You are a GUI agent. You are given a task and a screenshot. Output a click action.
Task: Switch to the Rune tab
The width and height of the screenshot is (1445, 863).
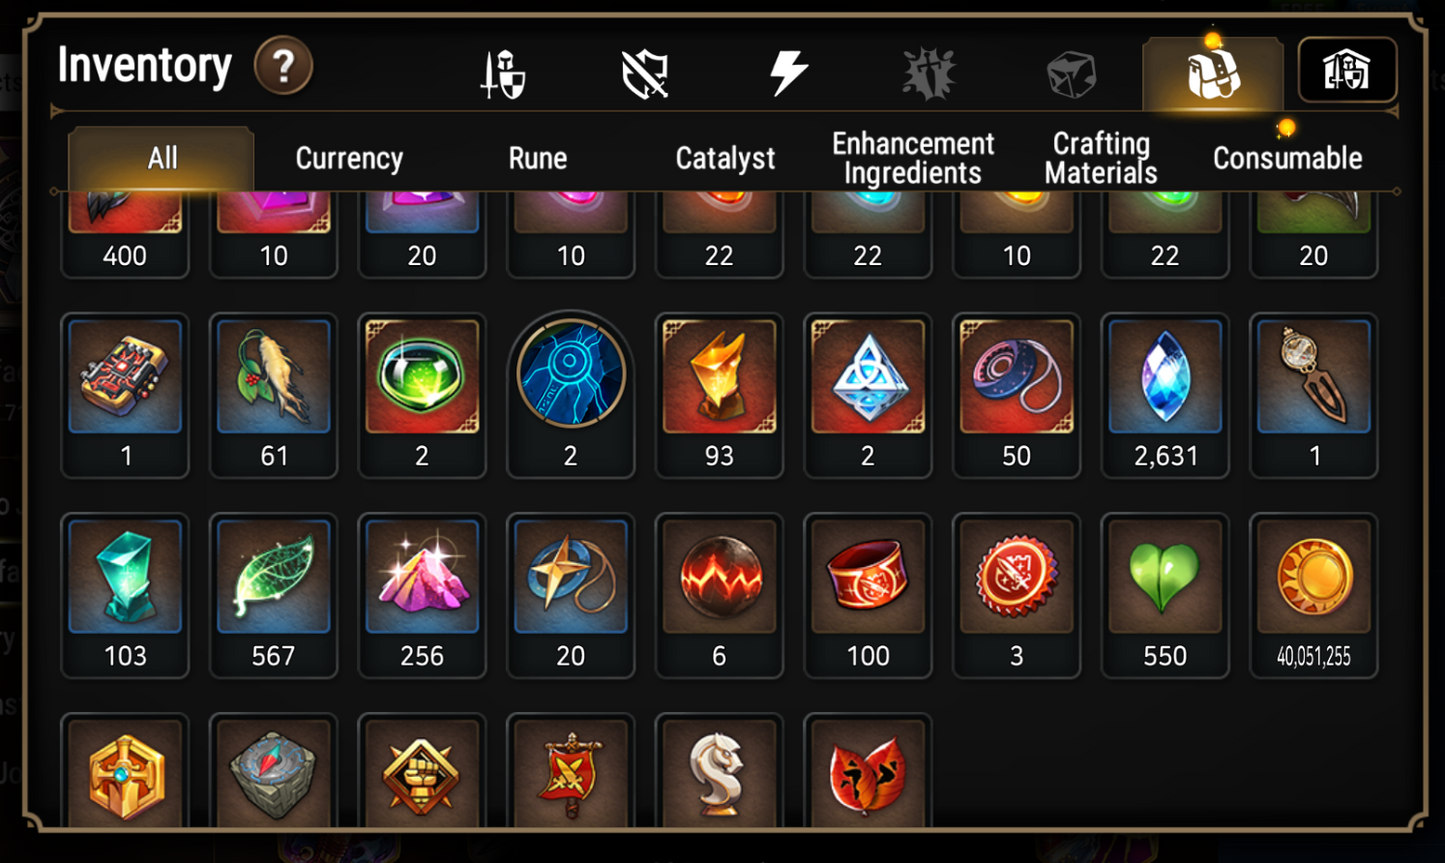pyautogui.click(x=538, y=158)
